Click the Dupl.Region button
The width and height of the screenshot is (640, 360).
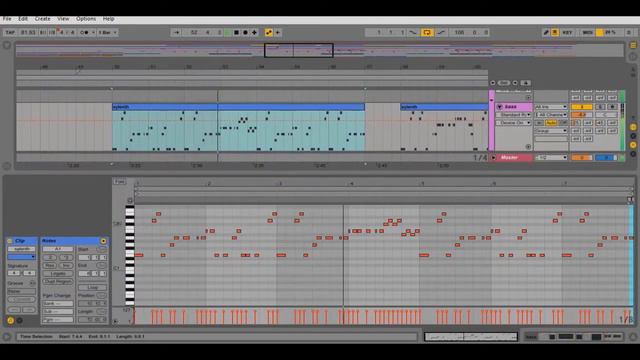[58, 282]
